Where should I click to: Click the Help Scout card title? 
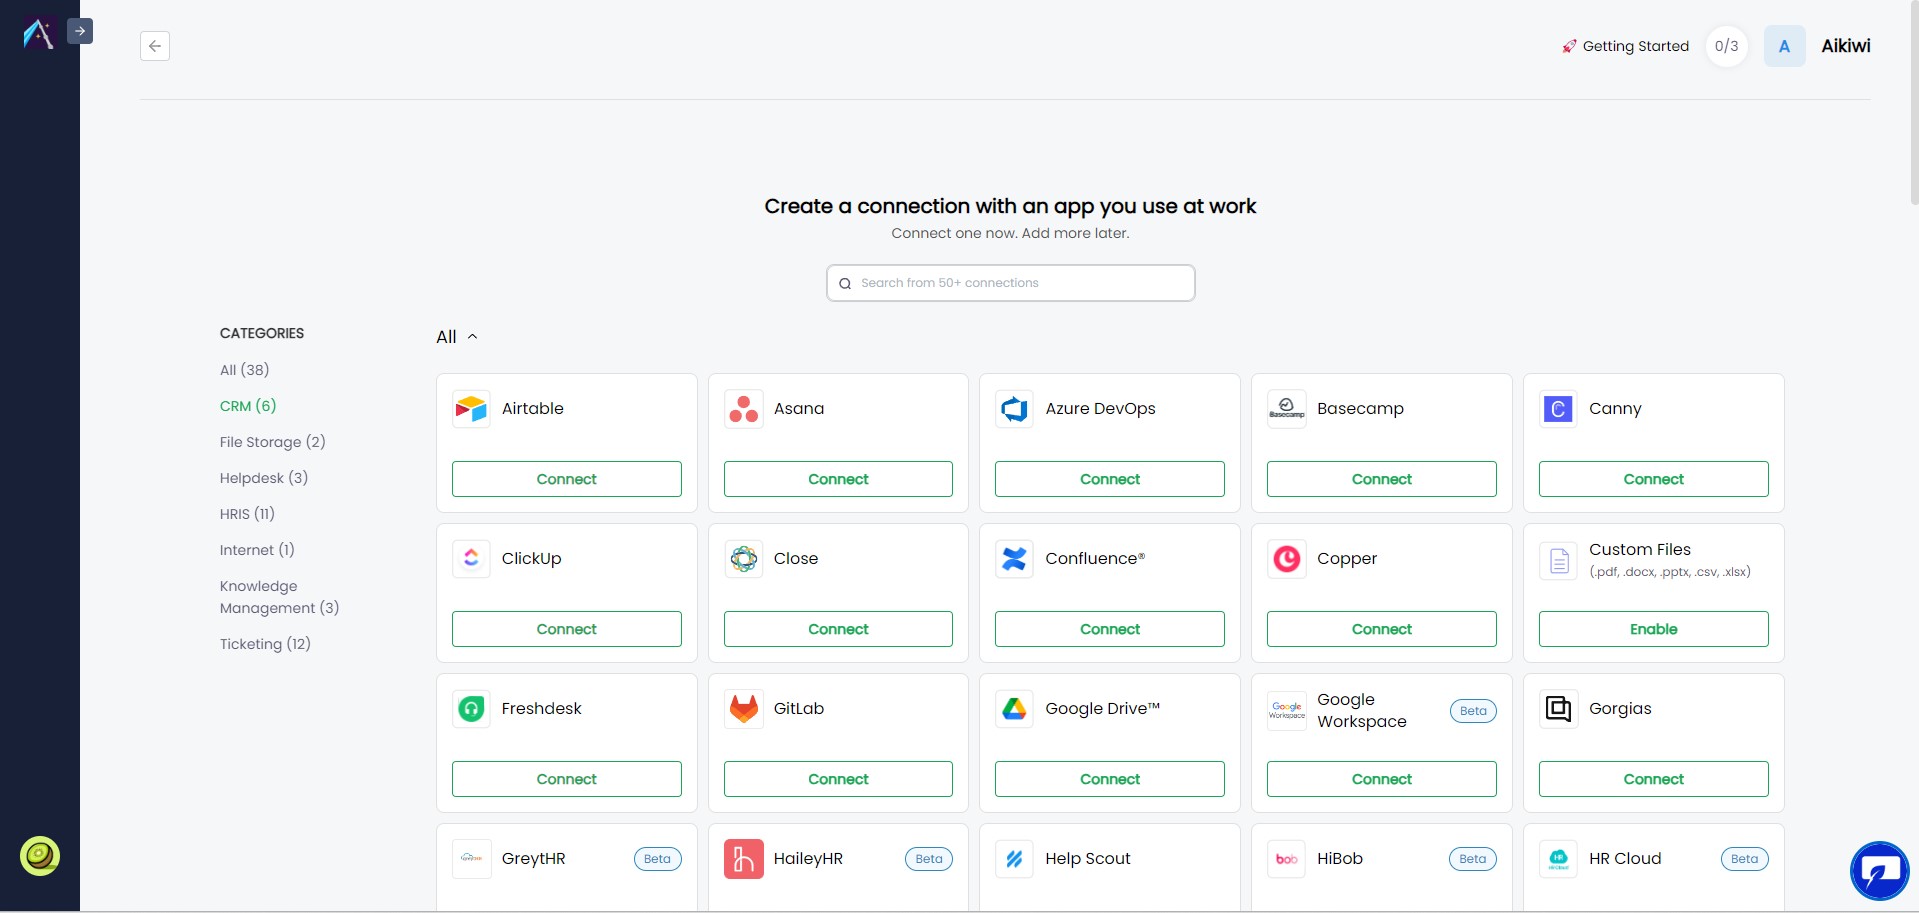point(1088,859)
